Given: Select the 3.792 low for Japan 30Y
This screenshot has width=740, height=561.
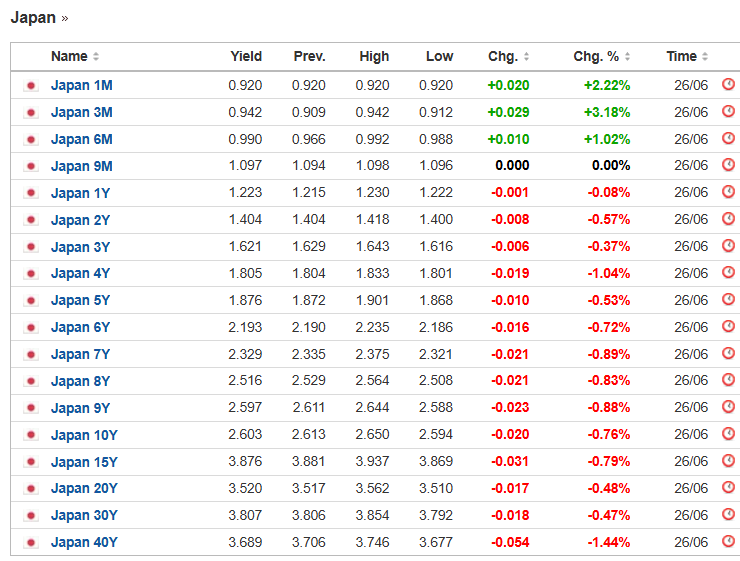Looking at the screenshot, I should pyautogui.click(x=436, y=515).
